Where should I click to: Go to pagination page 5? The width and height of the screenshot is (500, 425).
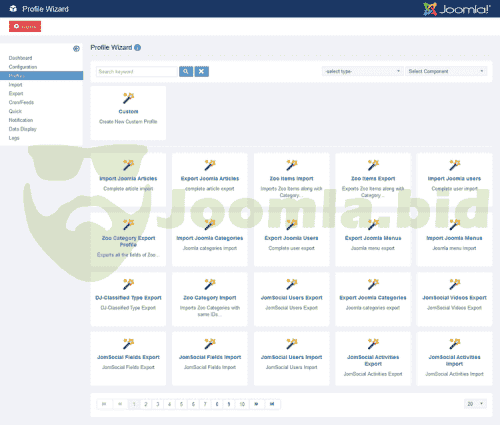pos(181,404)
